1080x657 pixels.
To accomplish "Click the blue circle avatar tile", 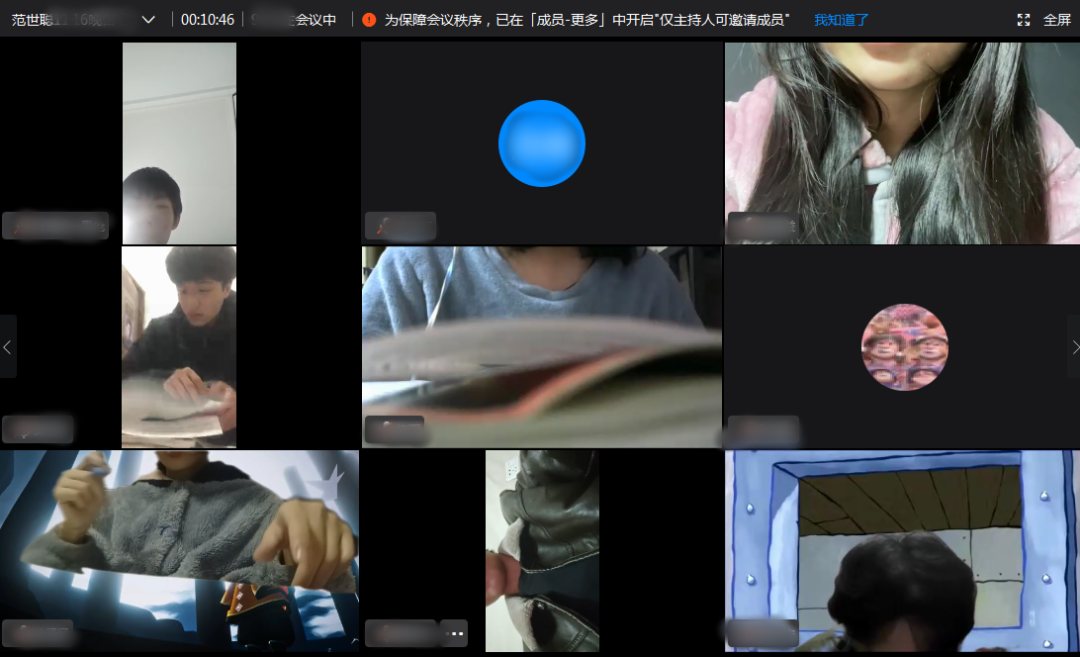I will tap(541, 143).
